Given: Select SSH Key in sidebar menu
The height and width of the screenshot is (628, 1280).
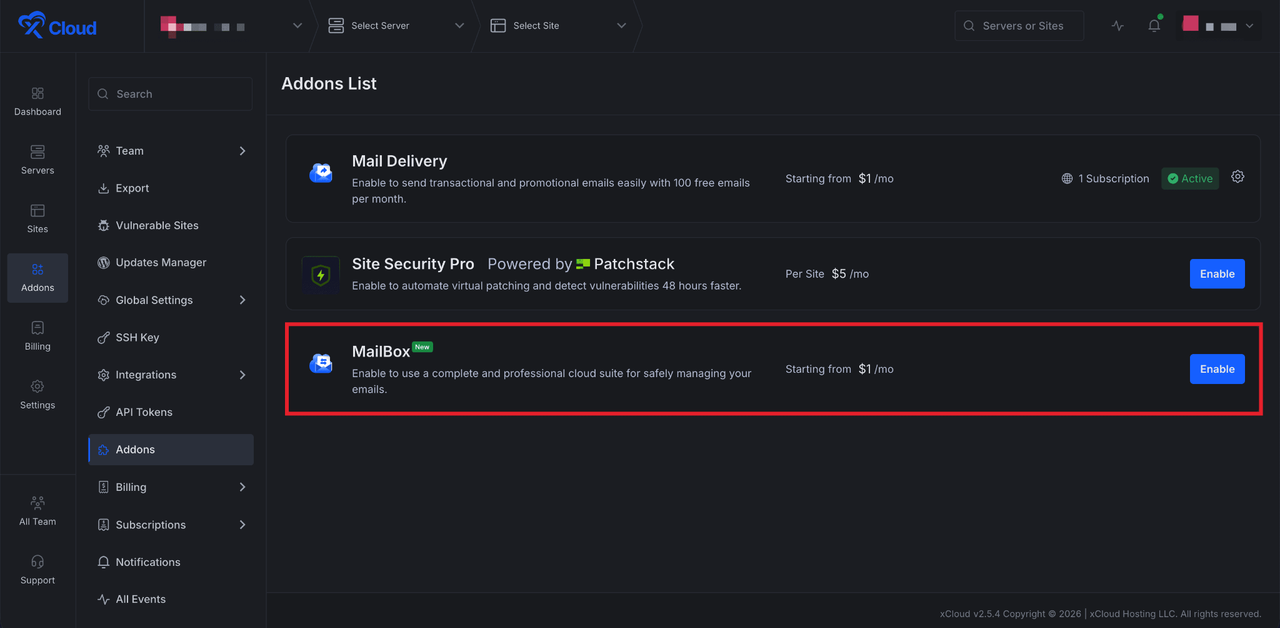Looking at the screenshot, I should click(x=171, y=338).
